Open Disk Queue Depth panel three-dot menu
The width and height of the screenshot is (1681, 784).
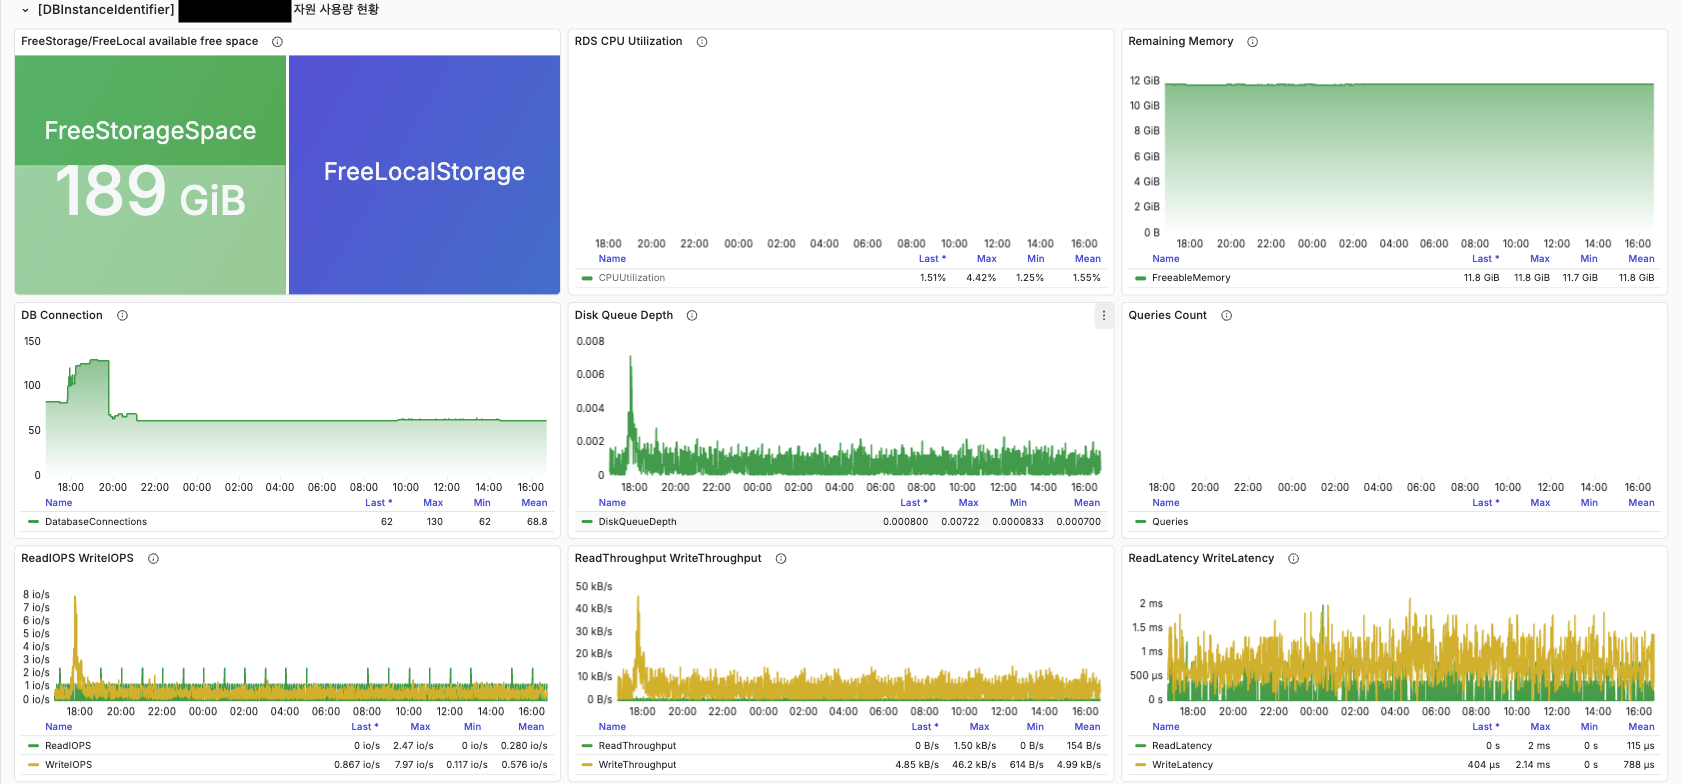coord(1103,316)
